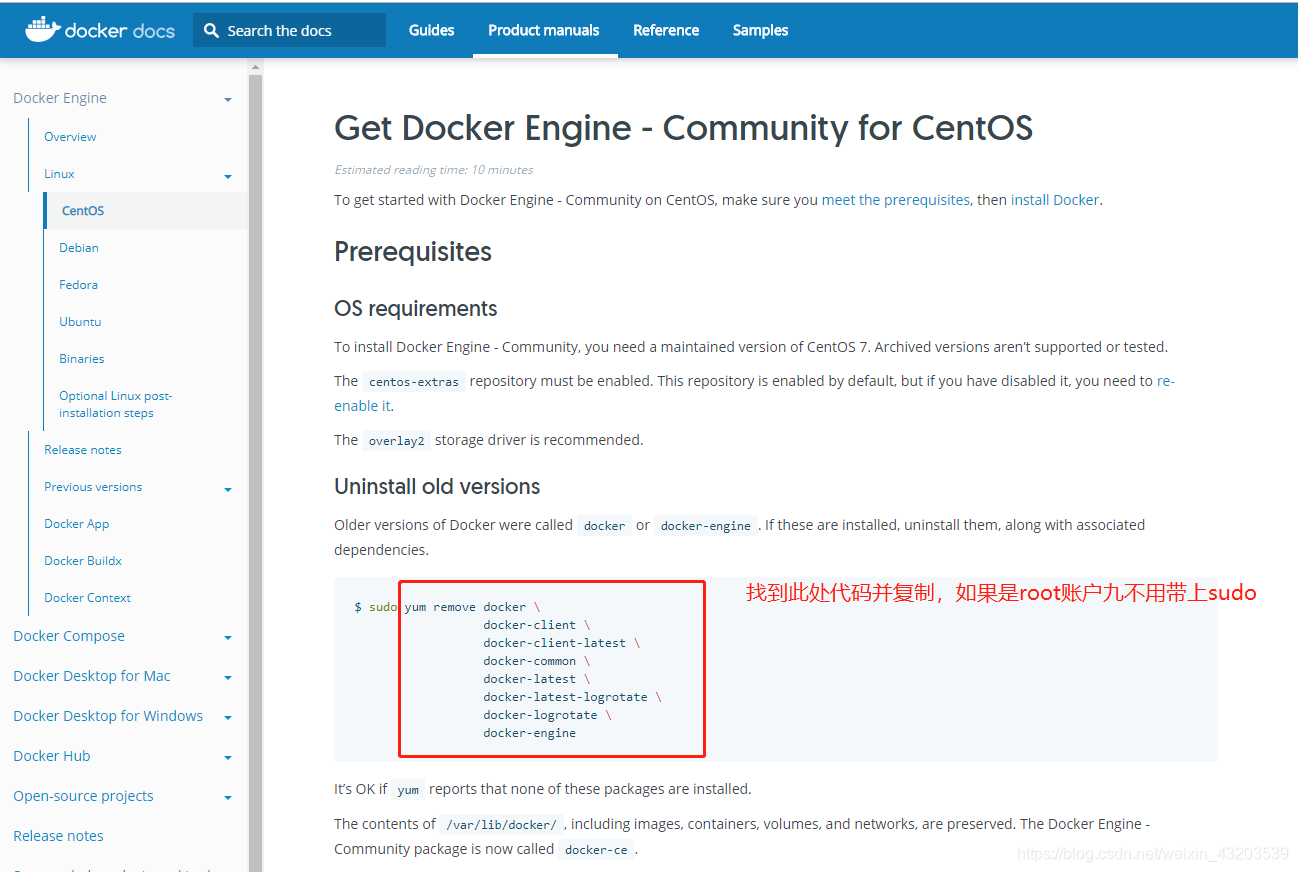
Task: Click the /var/lib/docker/ inline code
Action: [502, 825]
